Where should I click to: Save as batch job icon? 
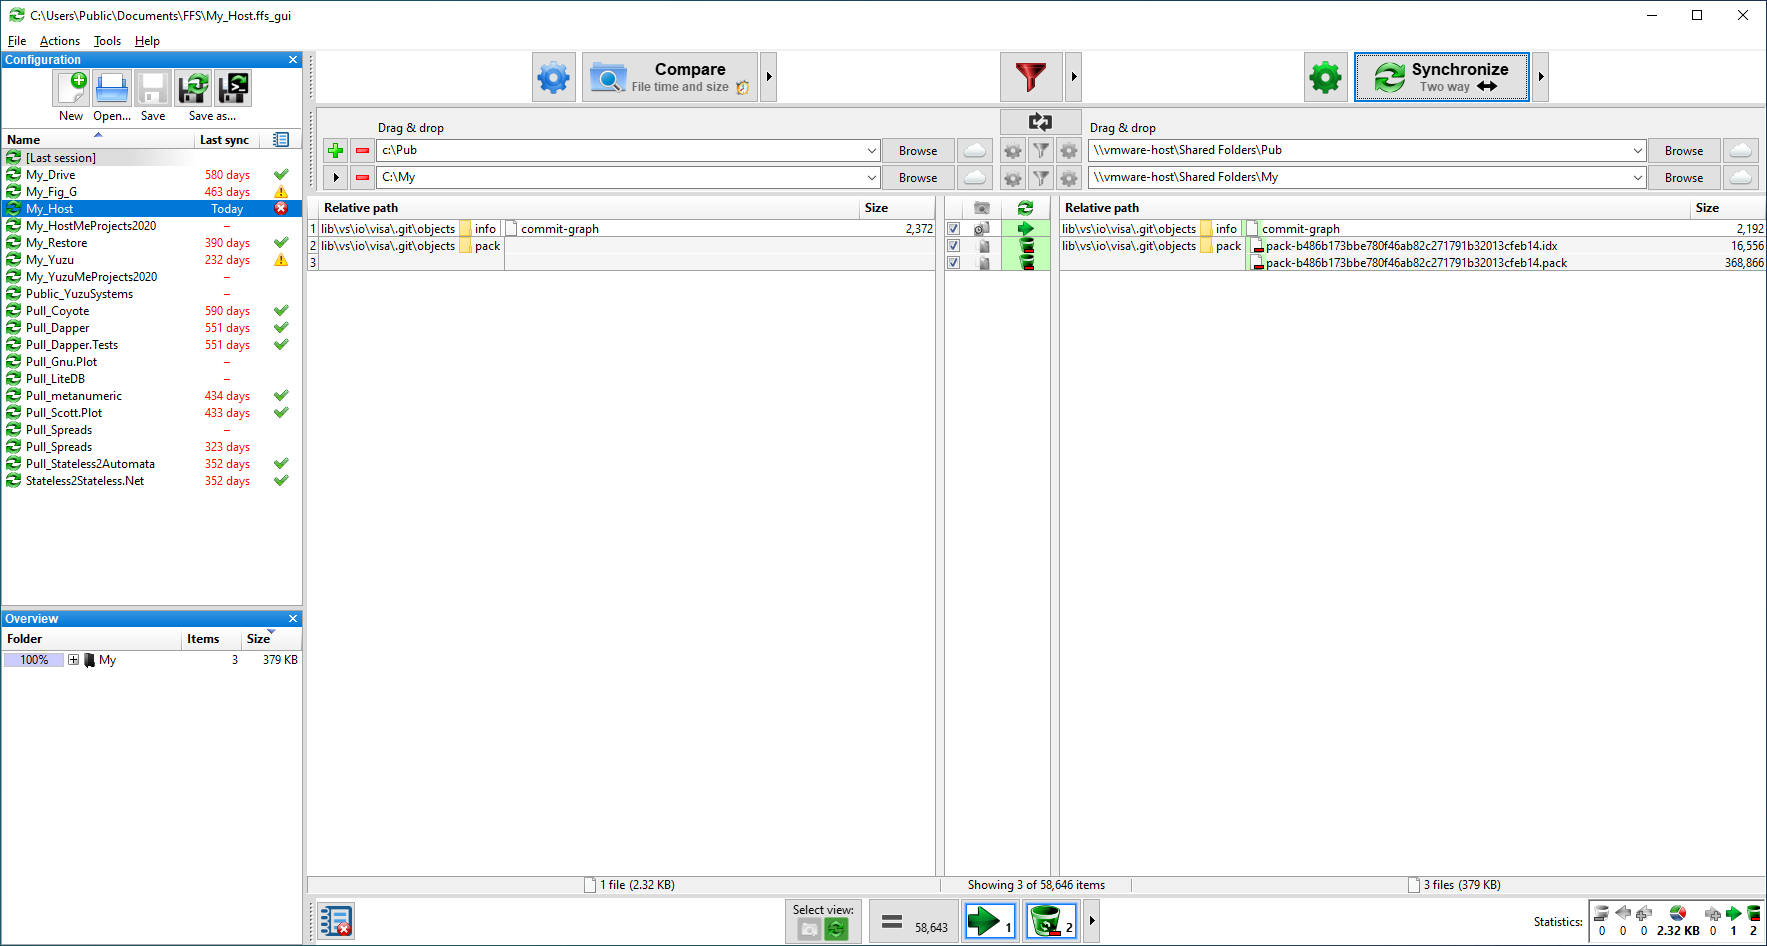(x=233, y=89)
